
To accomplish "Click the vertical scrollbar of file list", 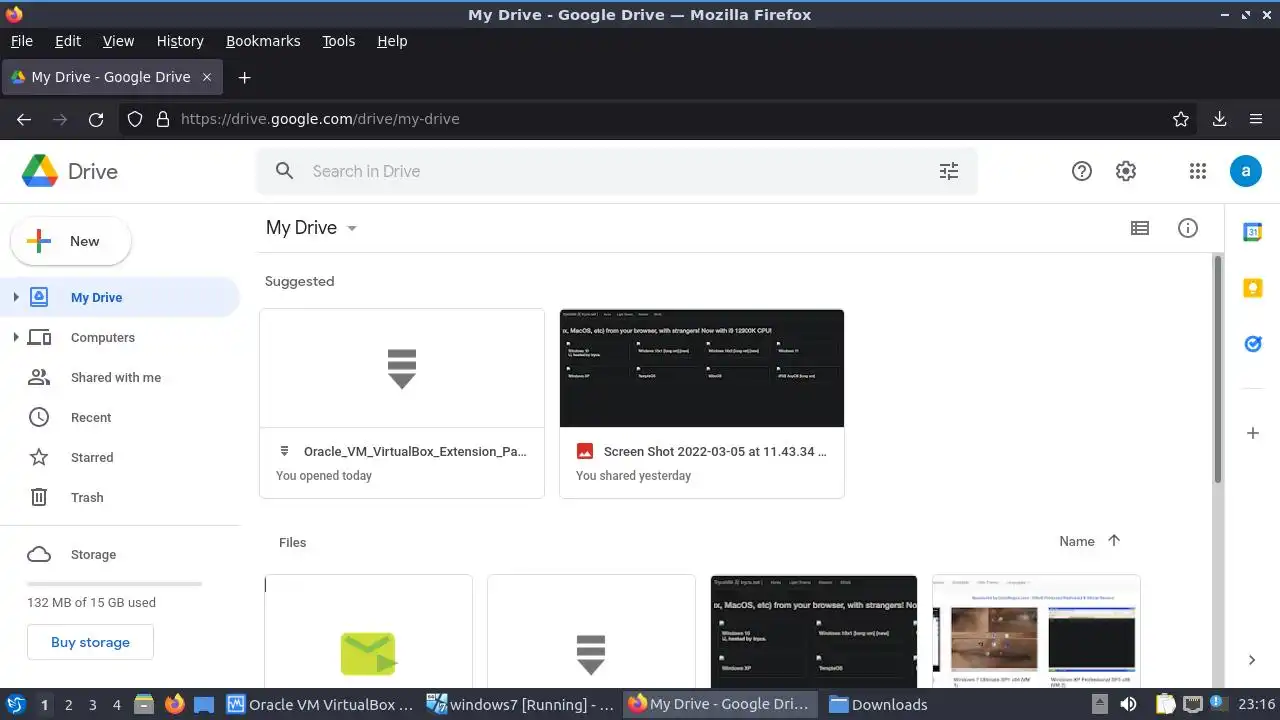I will (1217, 370).
